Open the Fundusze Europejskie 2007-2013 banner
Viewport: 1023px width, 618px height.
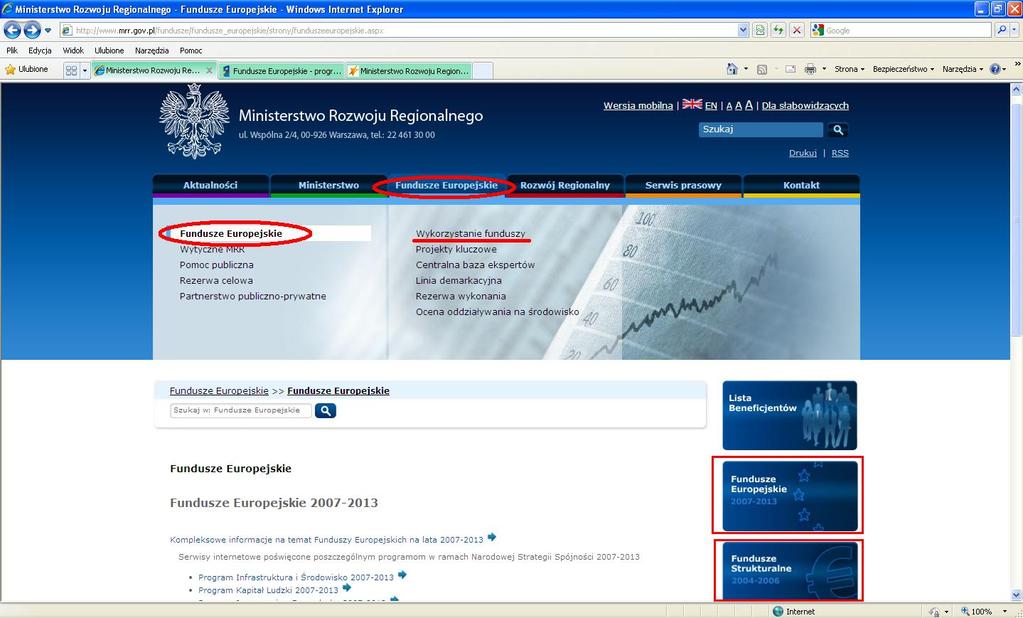pyautogui.click(x=789, y=495)
